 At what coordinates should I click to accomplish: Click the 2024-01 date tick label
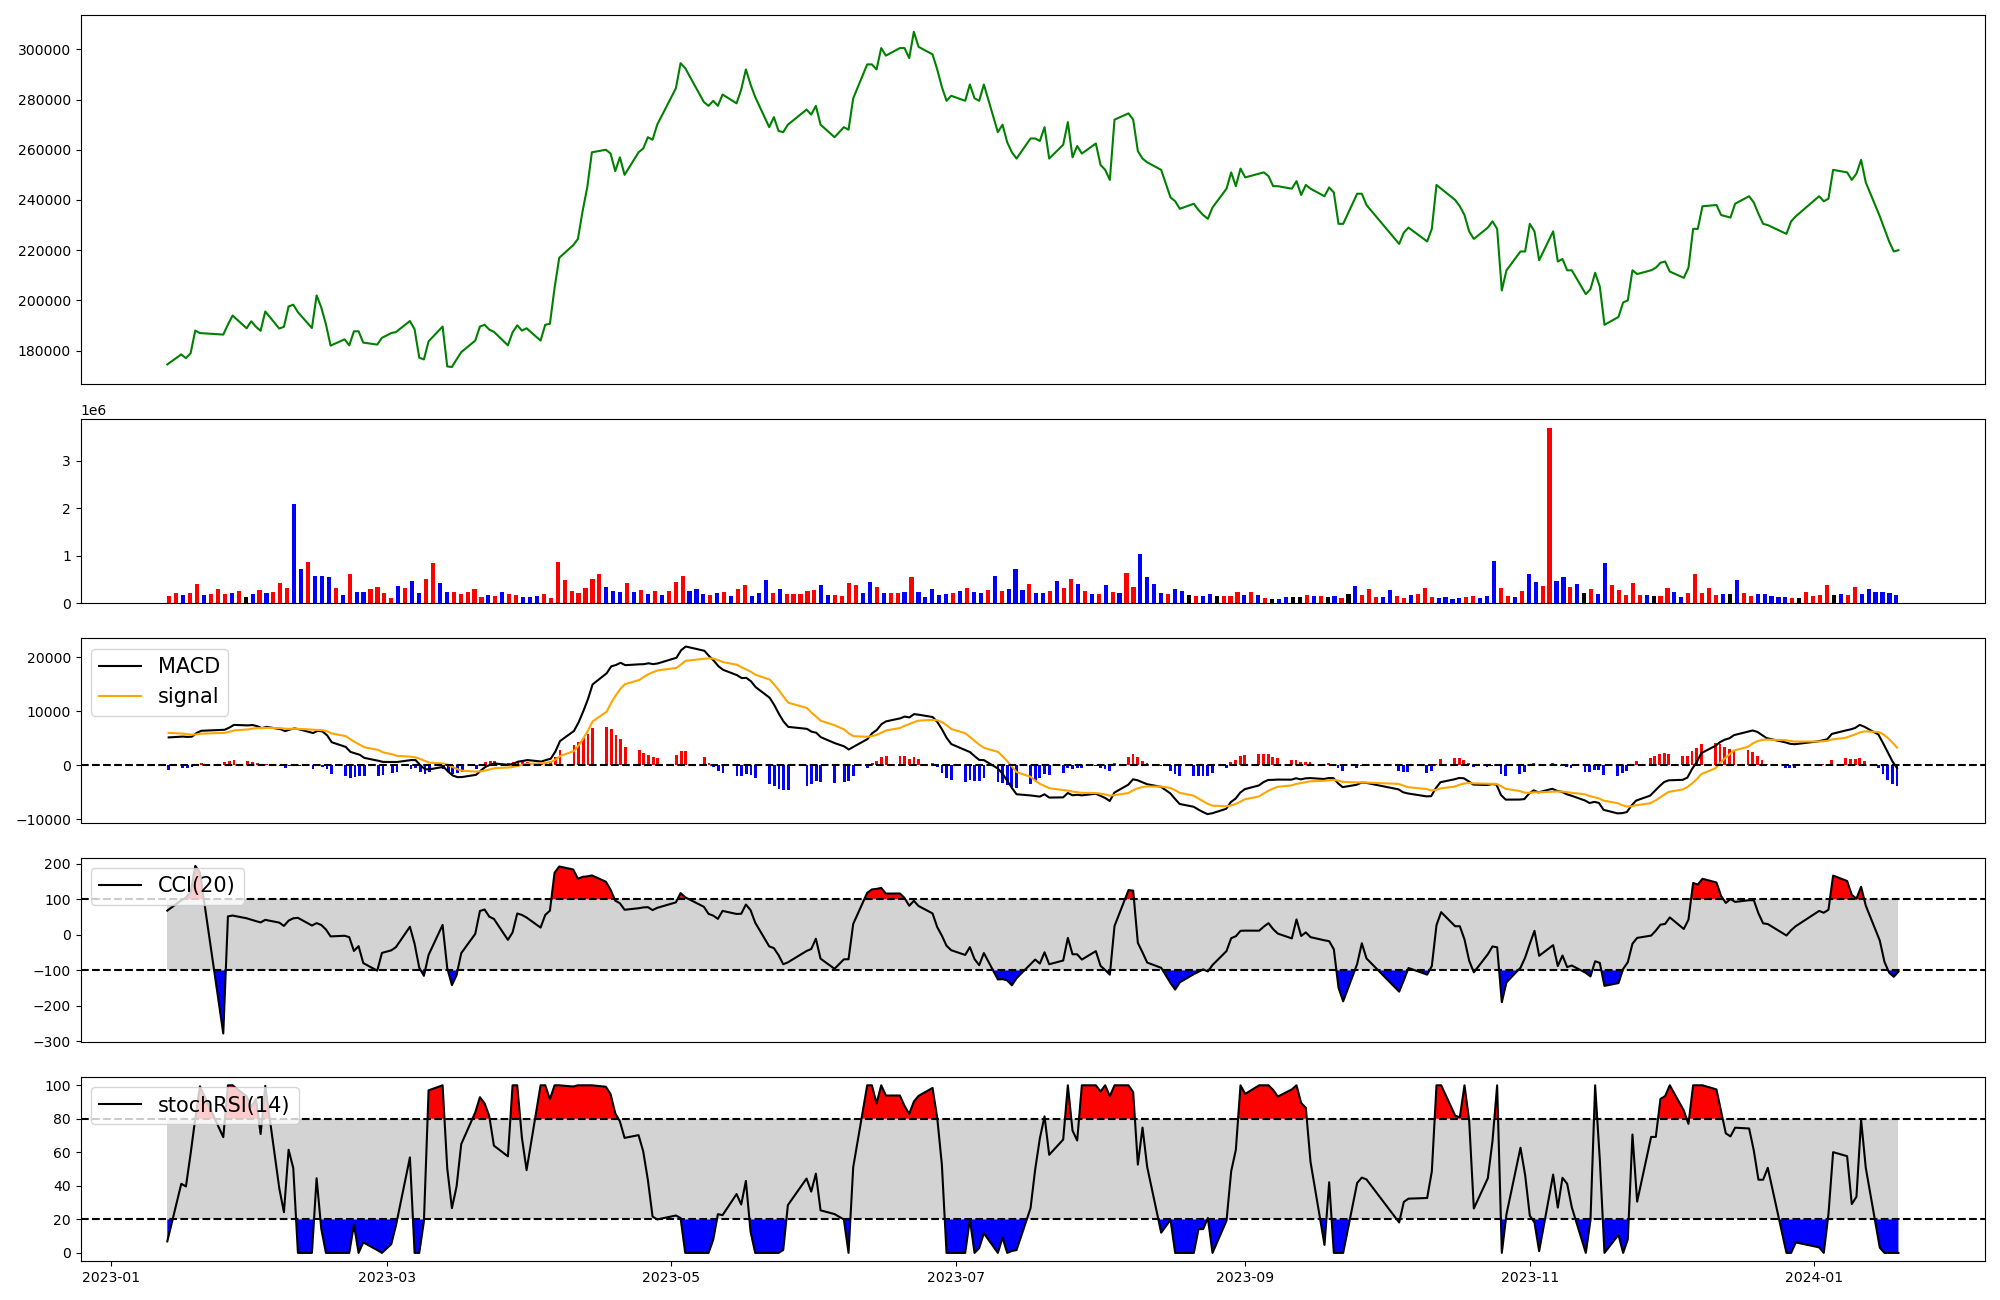(x=1814, y=1277)
